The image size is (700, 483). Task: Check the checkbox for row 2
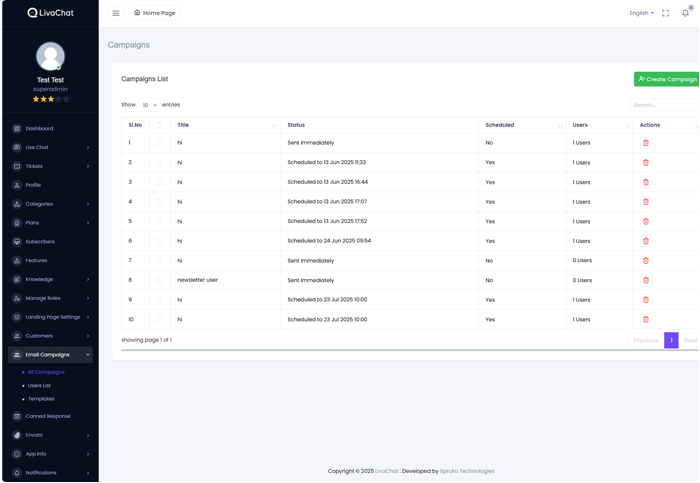point(159,162)
